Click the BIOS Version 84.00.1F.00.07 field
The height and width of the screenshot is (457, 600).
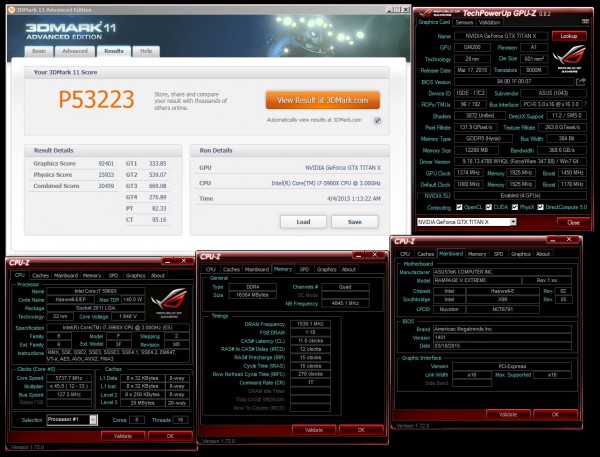pos(514,82)
